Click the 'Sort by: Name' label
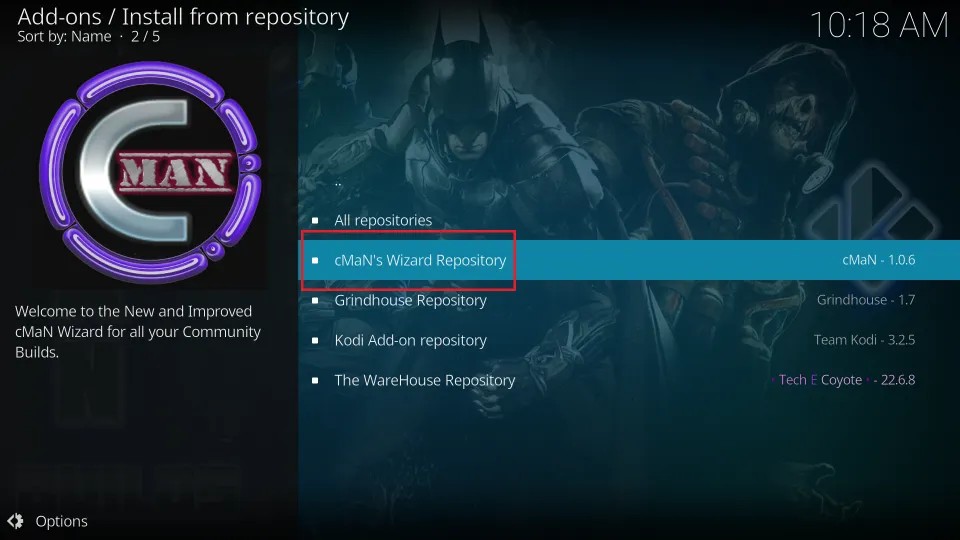 [64, 37]
